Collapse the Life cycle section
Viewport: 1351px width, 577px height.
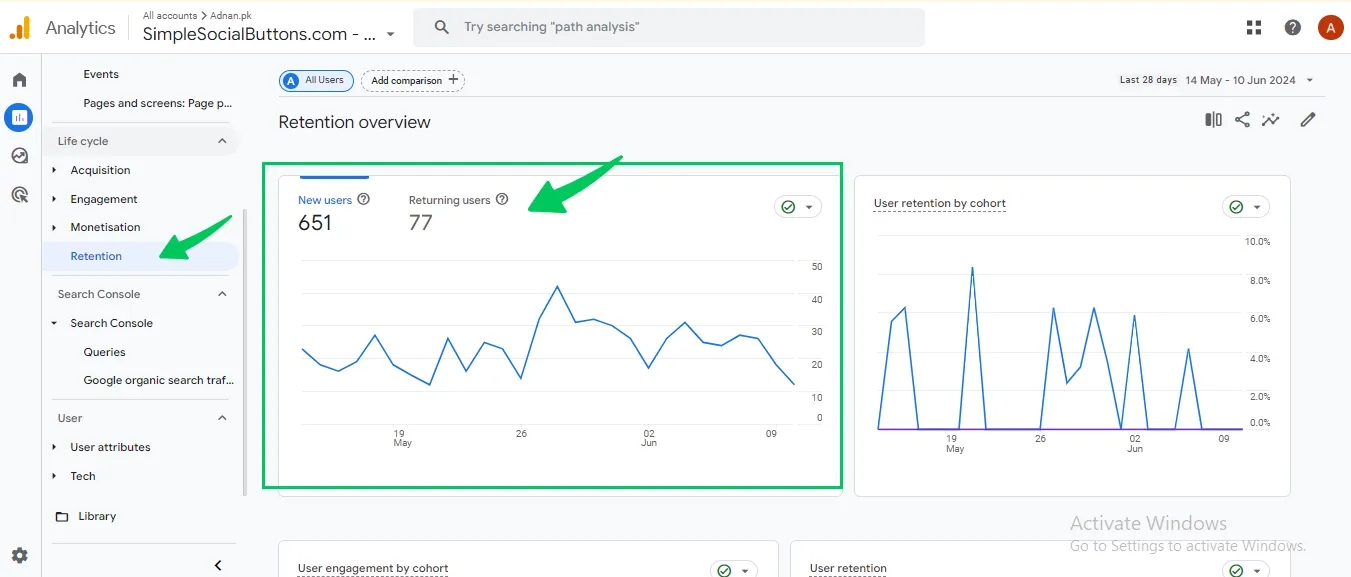222,141
